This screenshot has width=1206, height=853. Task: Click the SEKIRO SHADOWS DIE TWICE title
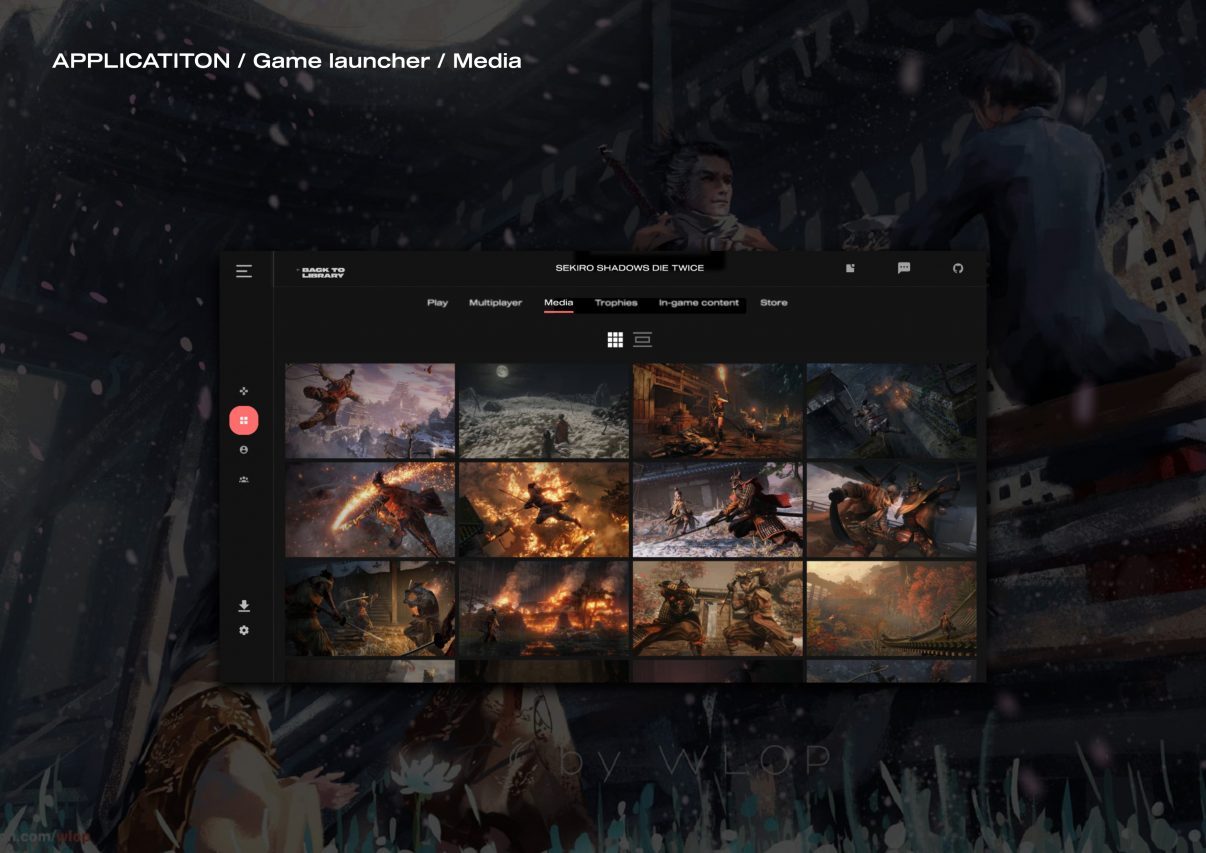630,268
